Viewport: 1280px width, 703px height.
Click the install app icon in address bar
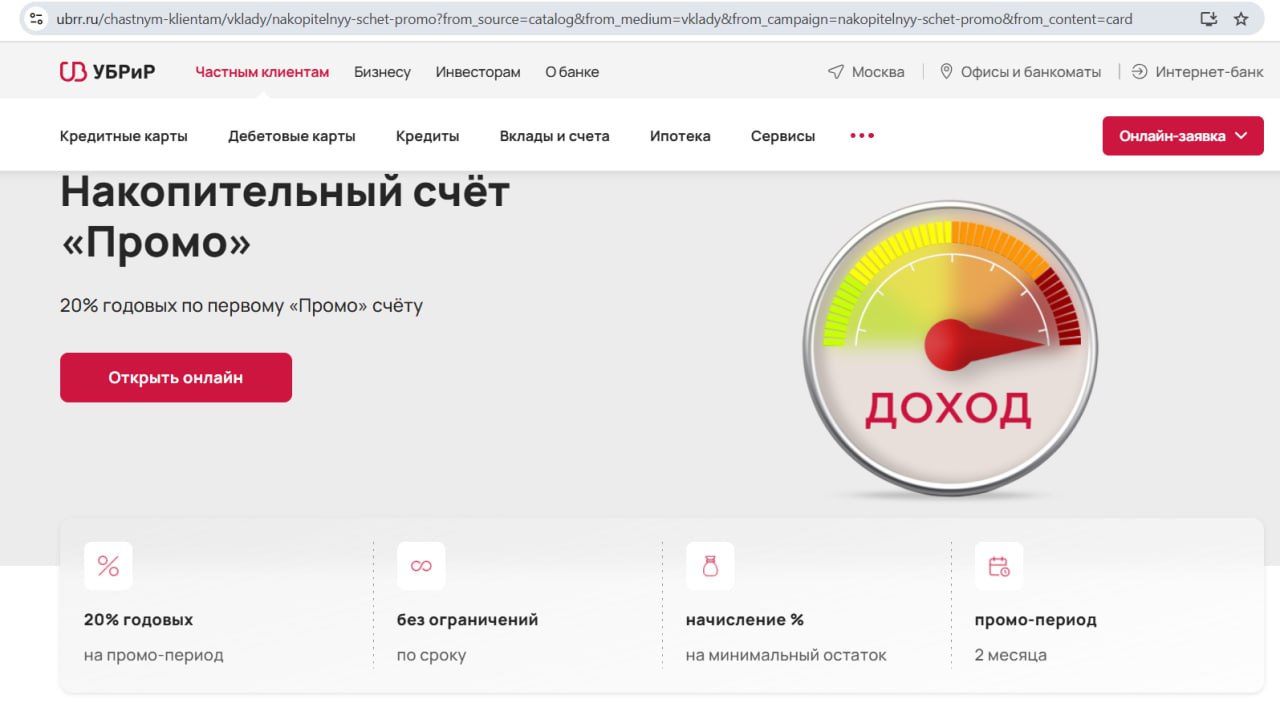[1208, 19]
